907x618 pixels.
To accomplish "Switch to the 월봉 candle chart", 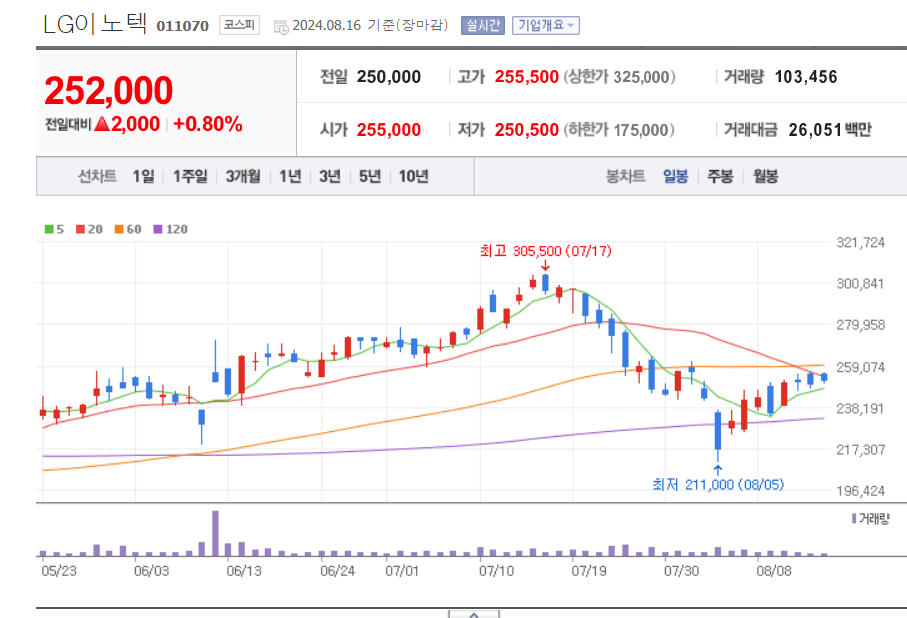I will (765, 176).
